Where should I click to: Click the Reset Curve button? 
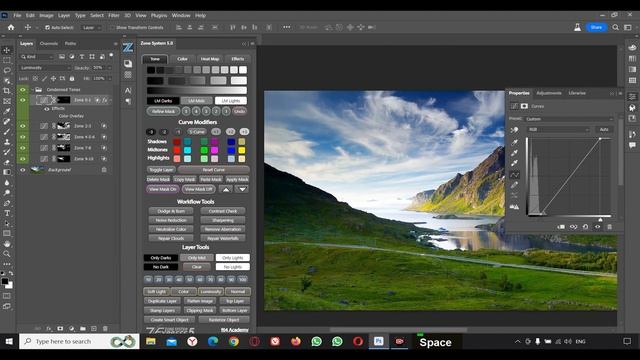[x=213, y=169]
